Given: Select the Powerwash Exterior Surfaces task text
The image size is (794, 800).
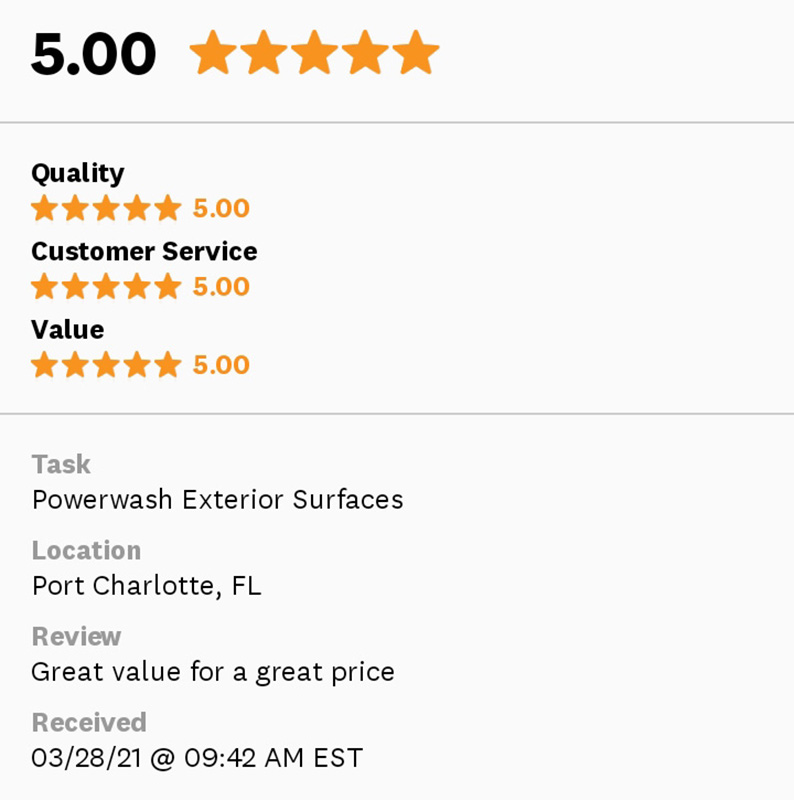Looking at the screenshot, I should [217, 499].
